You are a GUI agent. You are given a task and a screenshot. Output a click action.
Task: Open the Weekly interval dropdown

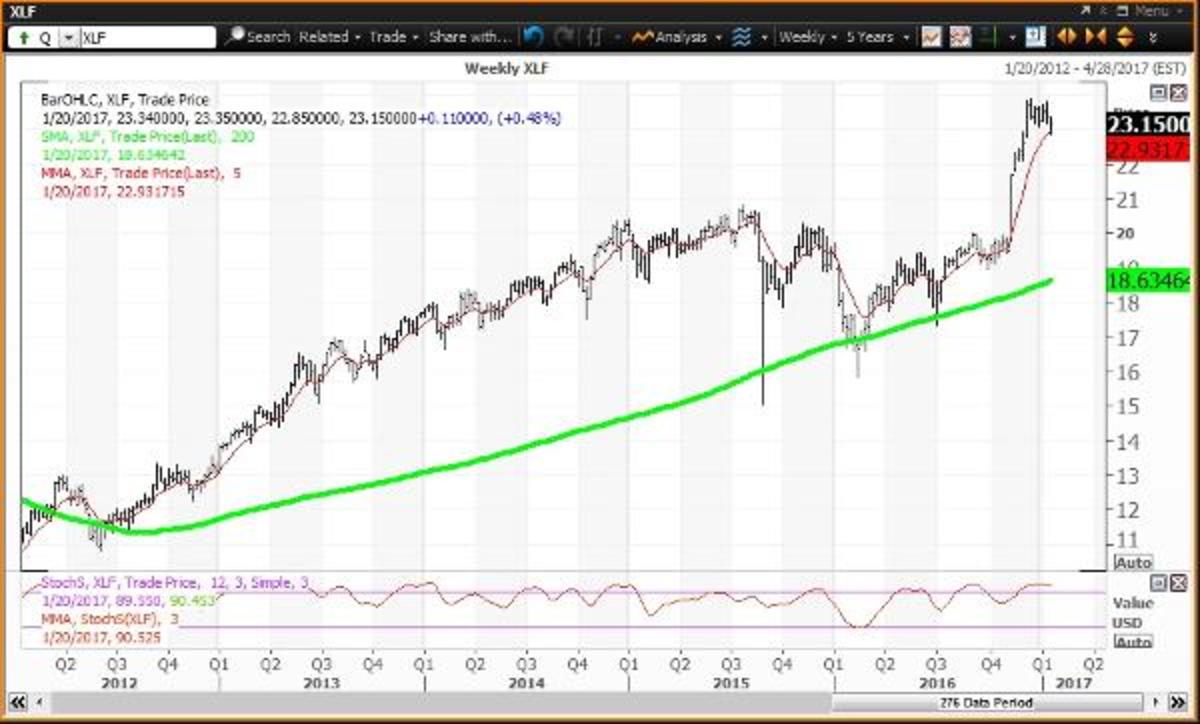click(x=808, y=37)
